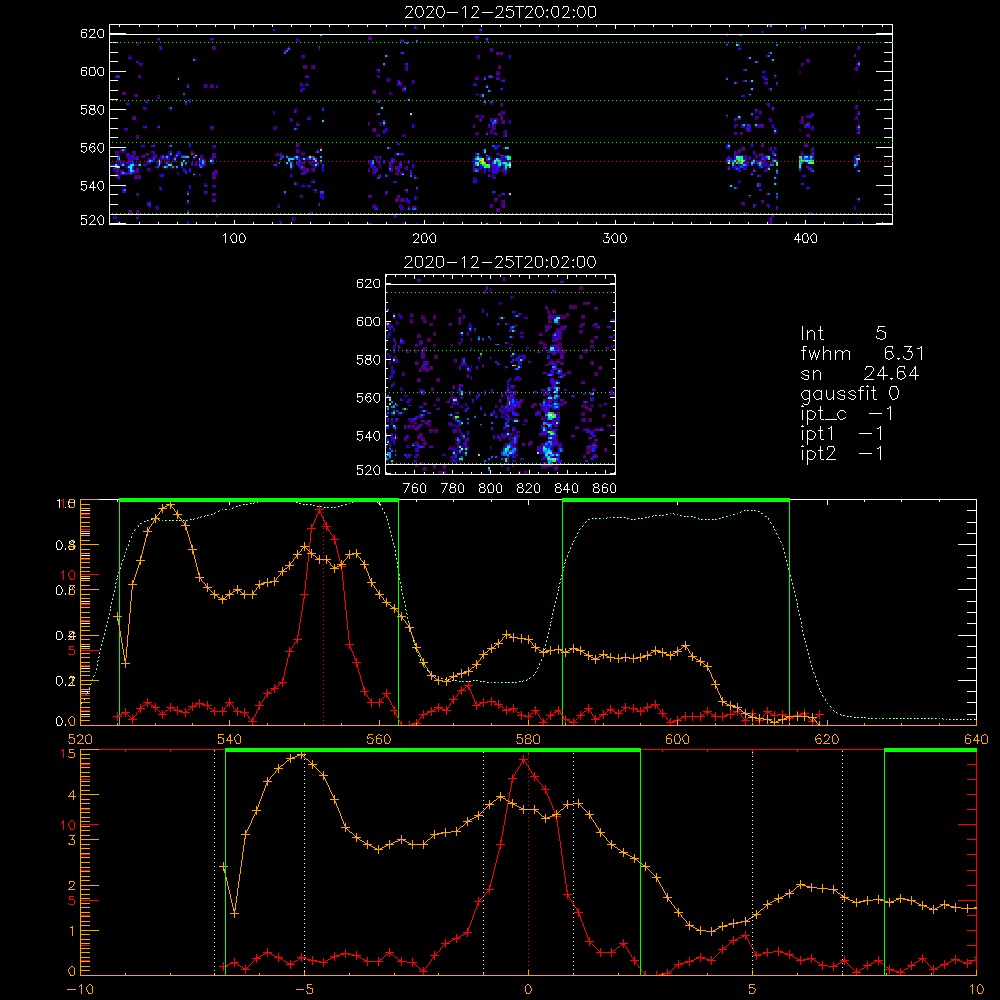
Task: Click y-axis label 540 of the wide top image
Action: (x=92, y=186)
